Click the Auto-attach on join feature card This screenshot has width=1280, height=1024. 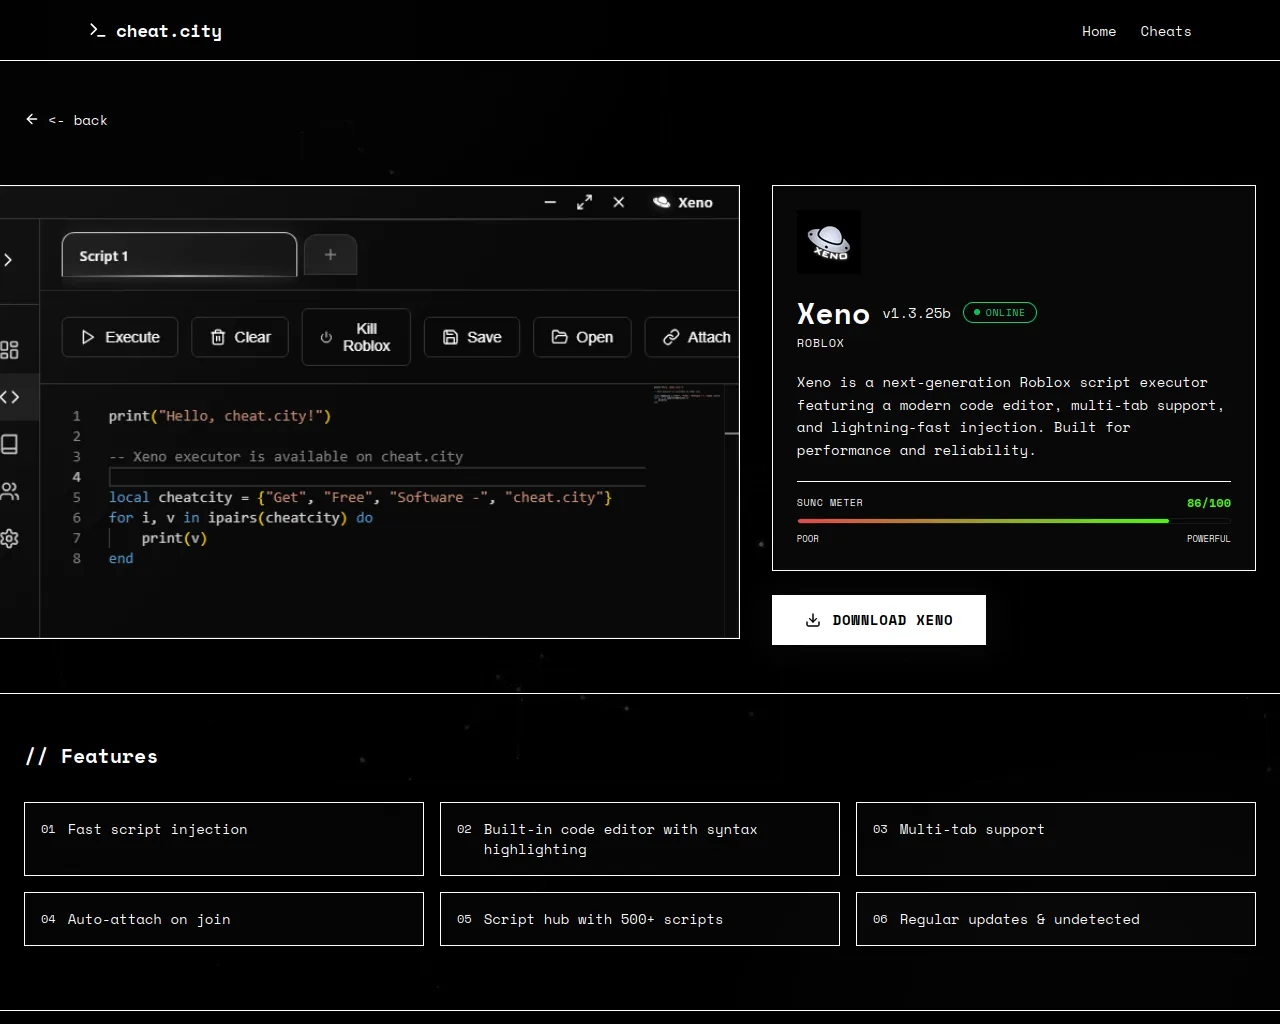[224, 919]
